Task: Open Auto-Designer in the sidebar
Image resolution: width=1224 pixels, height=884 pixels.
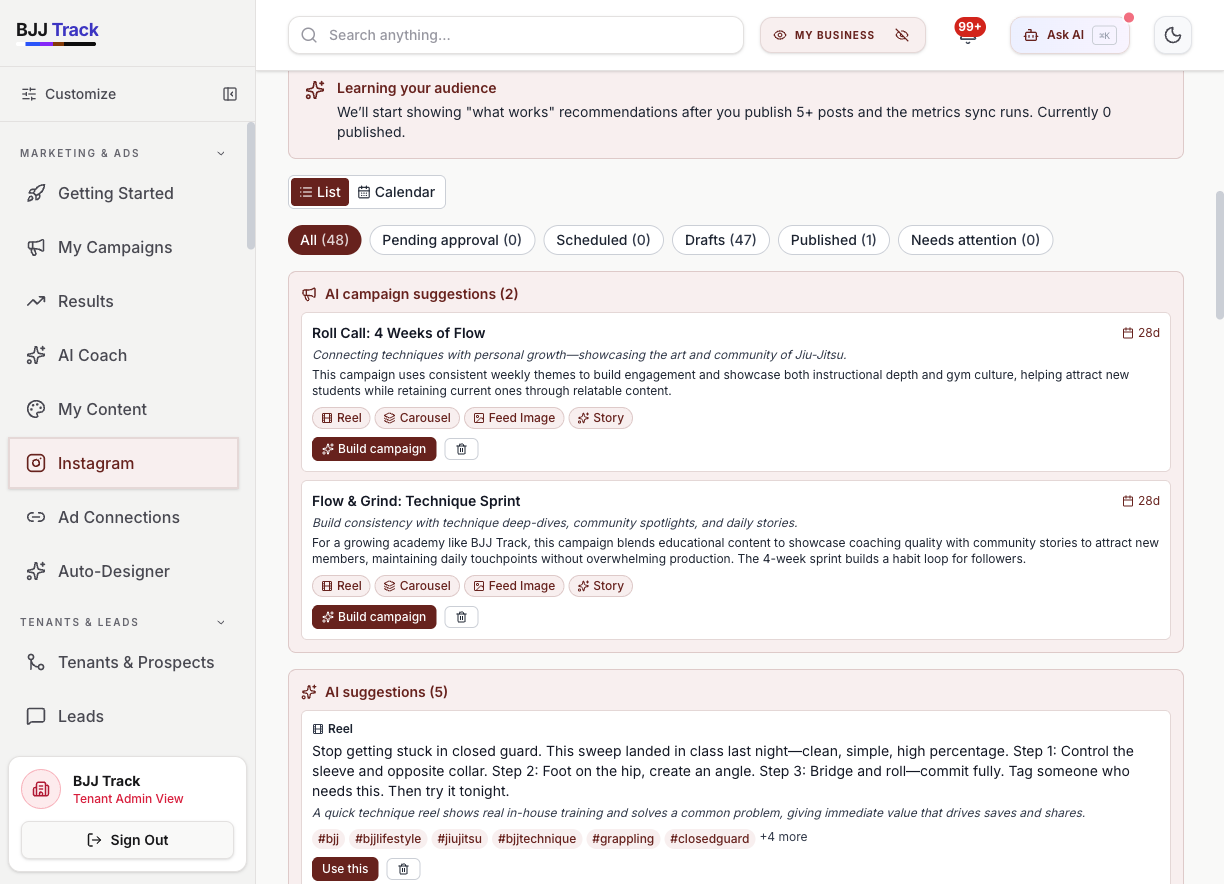Action: [123, 571]
